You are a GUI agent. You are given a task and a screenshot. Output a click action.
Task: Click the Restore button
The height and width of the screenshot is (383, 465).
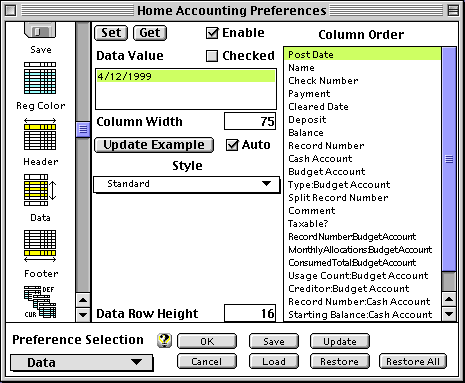340,361
